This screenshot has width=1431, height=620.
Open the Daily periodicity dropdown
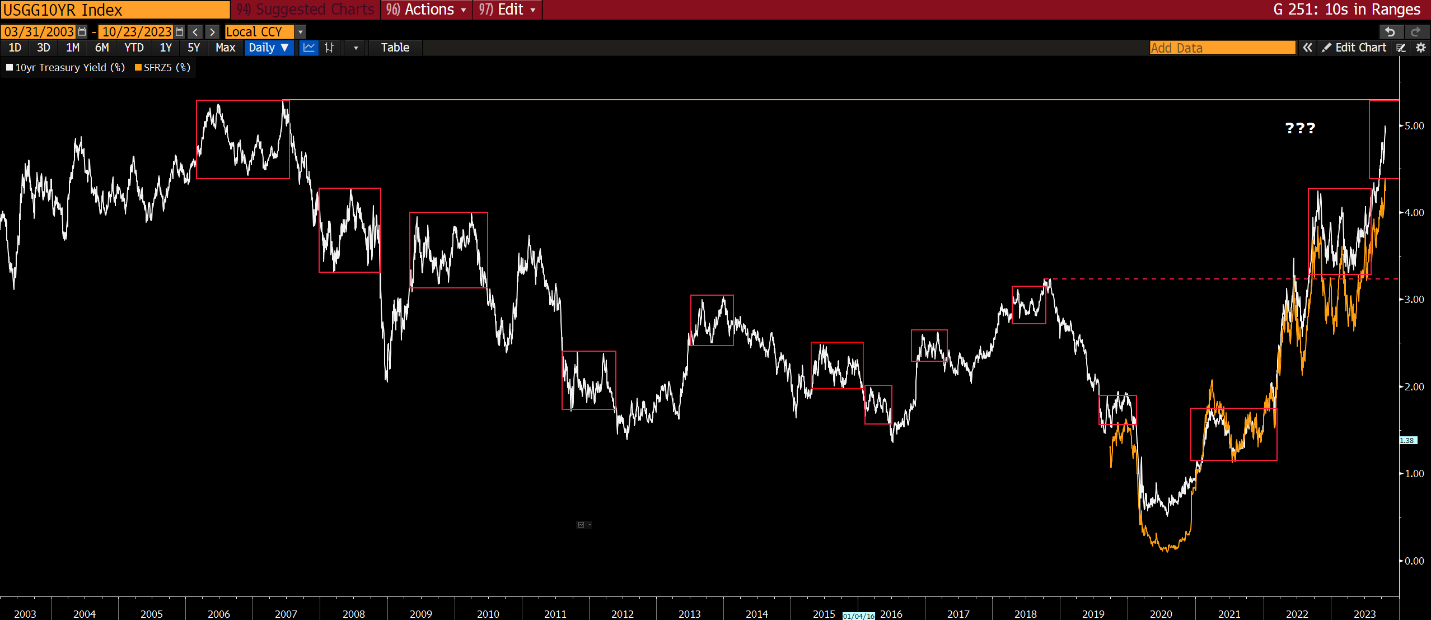click(269, 47)
